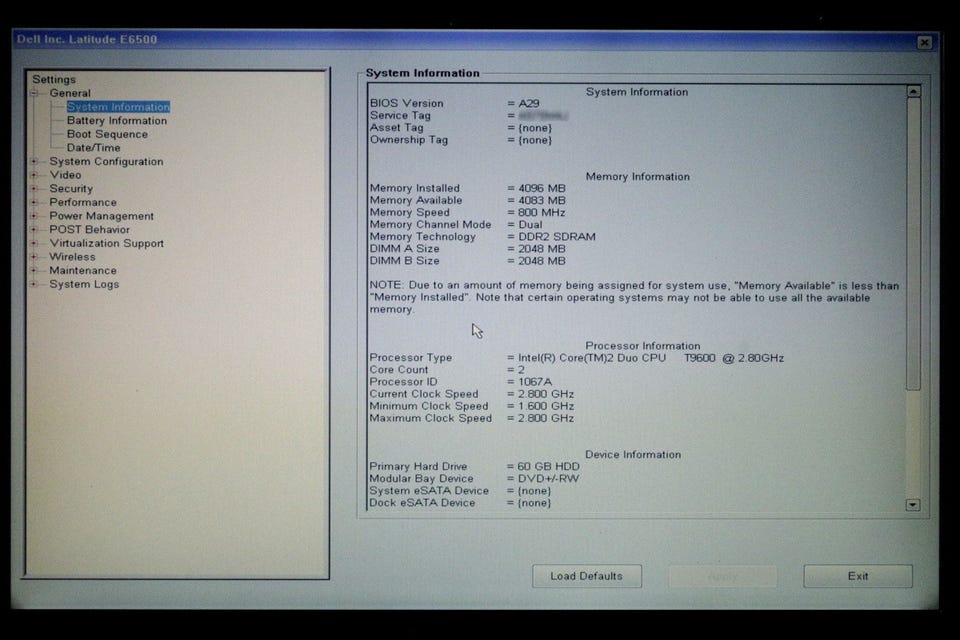Click the Processor Information heading

click(x=642, y=345)
